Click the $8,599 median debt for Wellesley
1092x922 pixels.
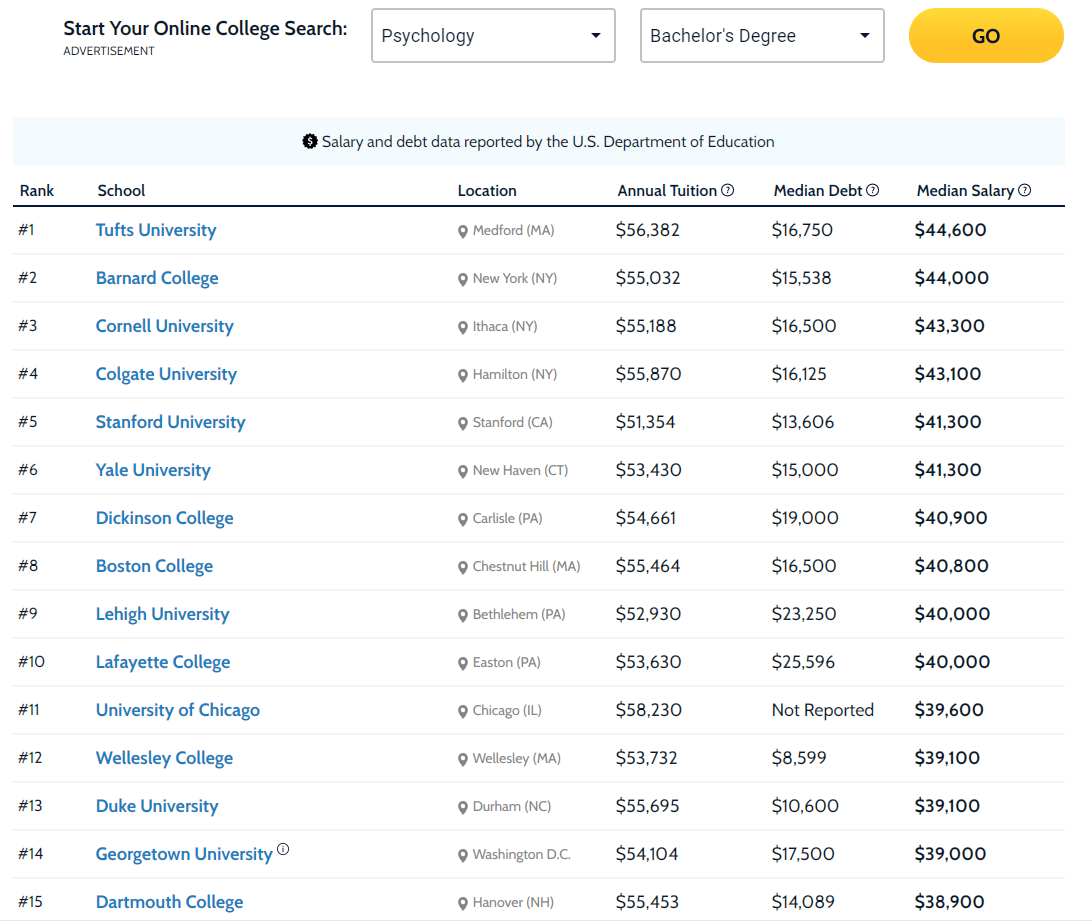coord(799,758)
